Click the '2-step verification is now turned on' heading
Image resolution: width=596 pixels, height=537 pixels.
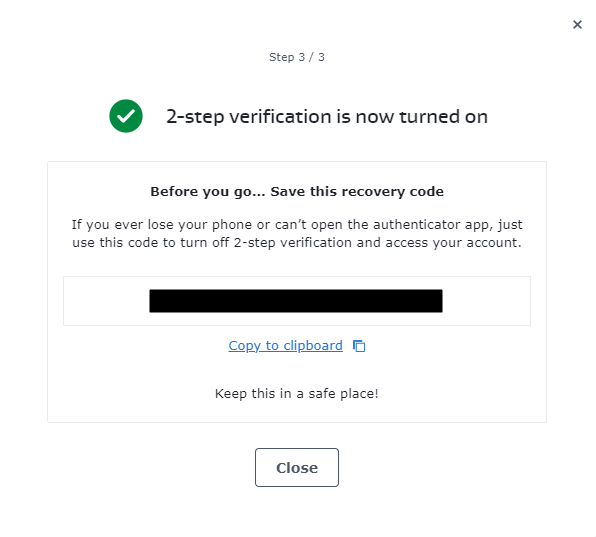coord(327,117)
